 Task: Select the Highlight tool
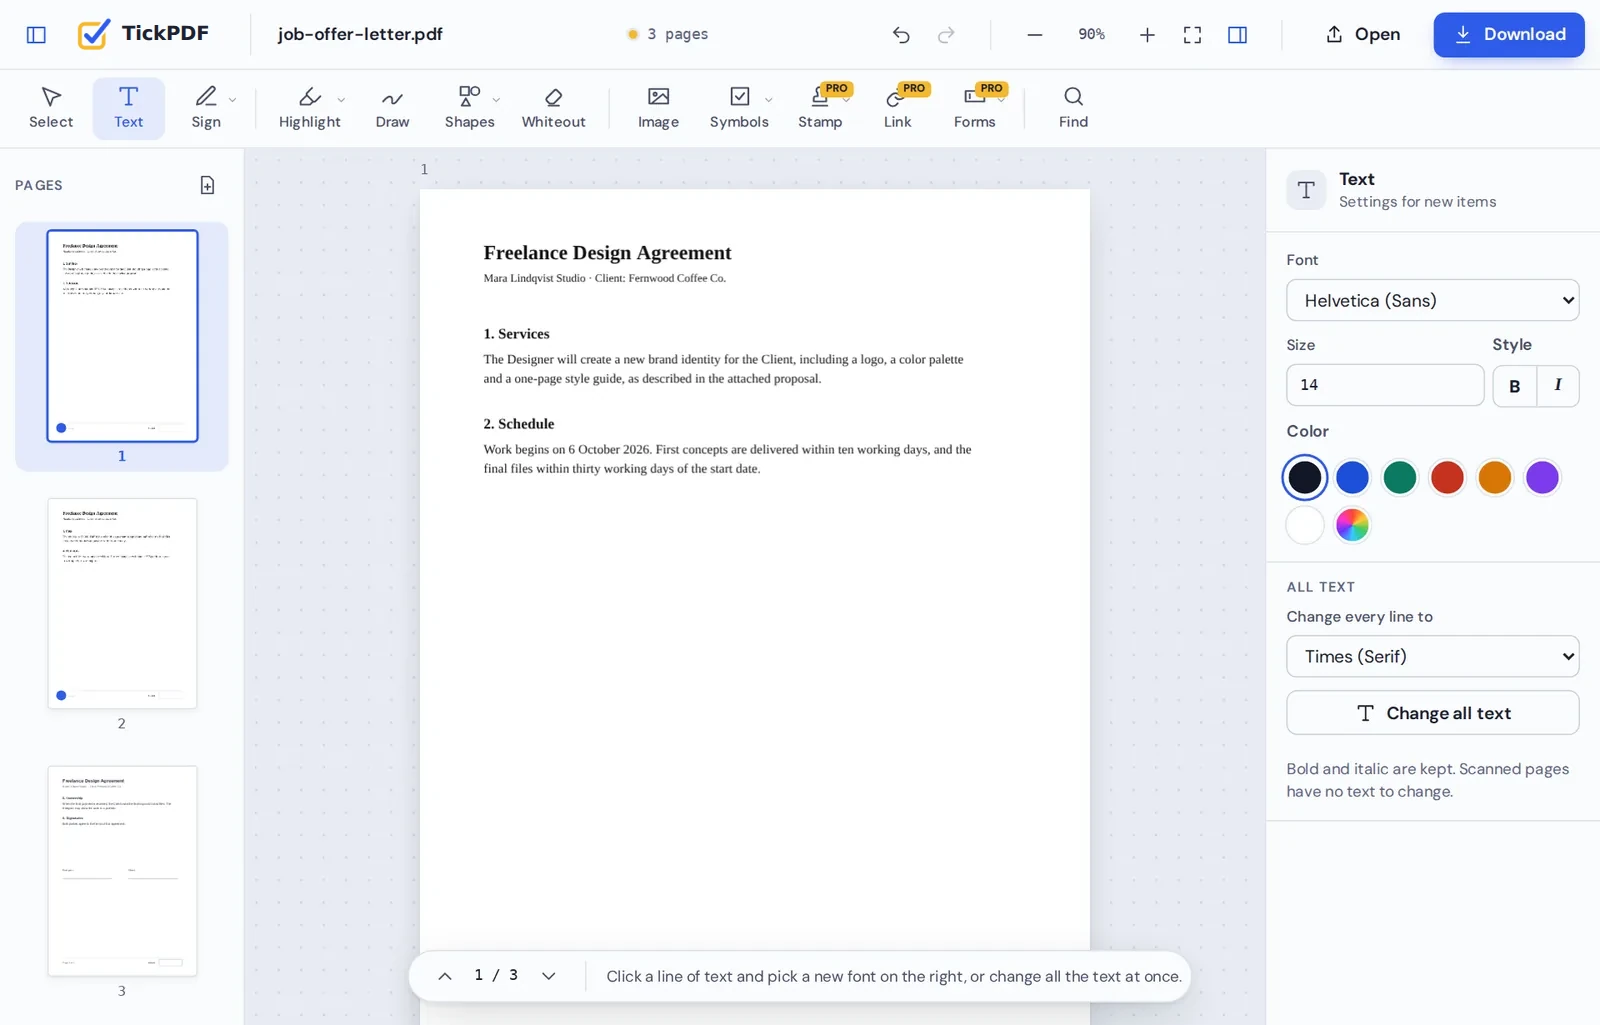coord(310,108)
